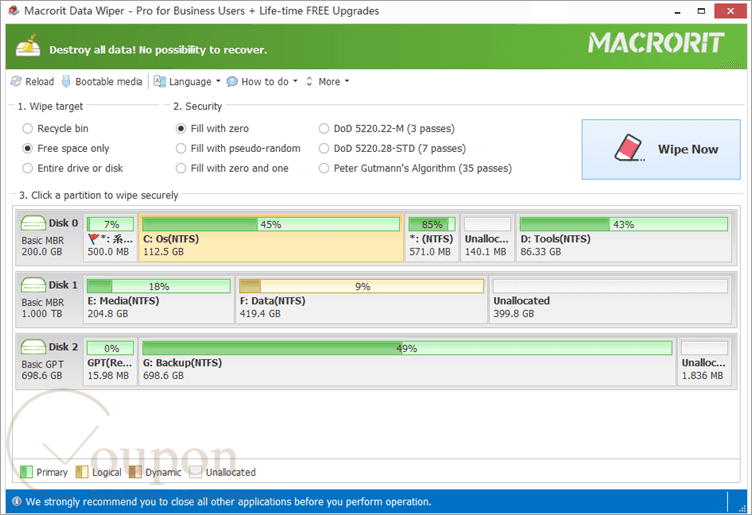This screenshot has width=752, height=515.
Task: Maximize the Macrorit Data Wiper window
Action: [701, 11]
